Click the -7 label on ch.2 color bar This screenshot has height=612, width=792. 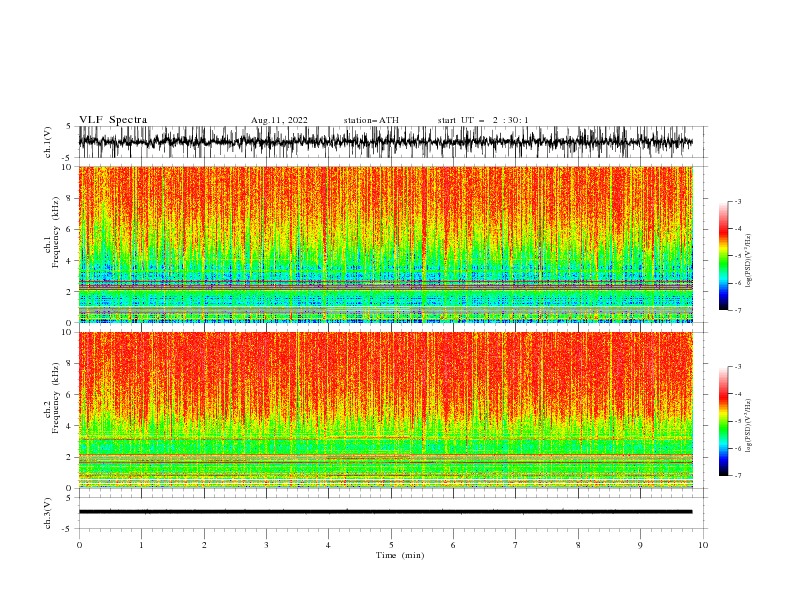point(737,476)
